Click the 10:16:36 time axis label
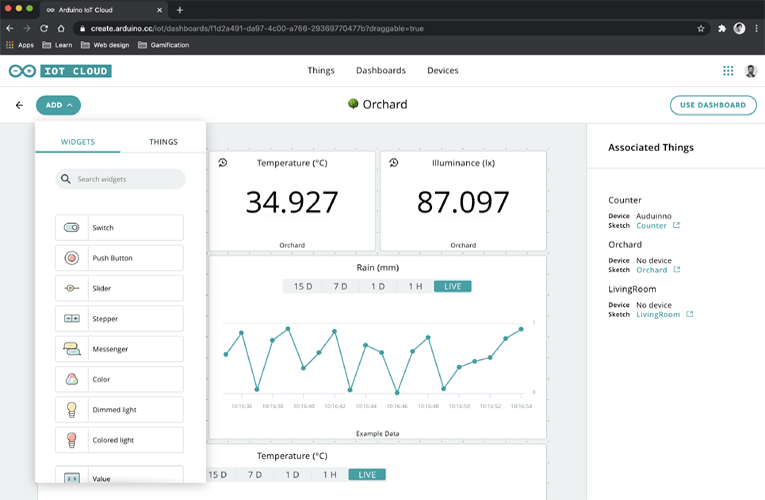The height and width of the screenshot is (500, 765). coord(242,406)
